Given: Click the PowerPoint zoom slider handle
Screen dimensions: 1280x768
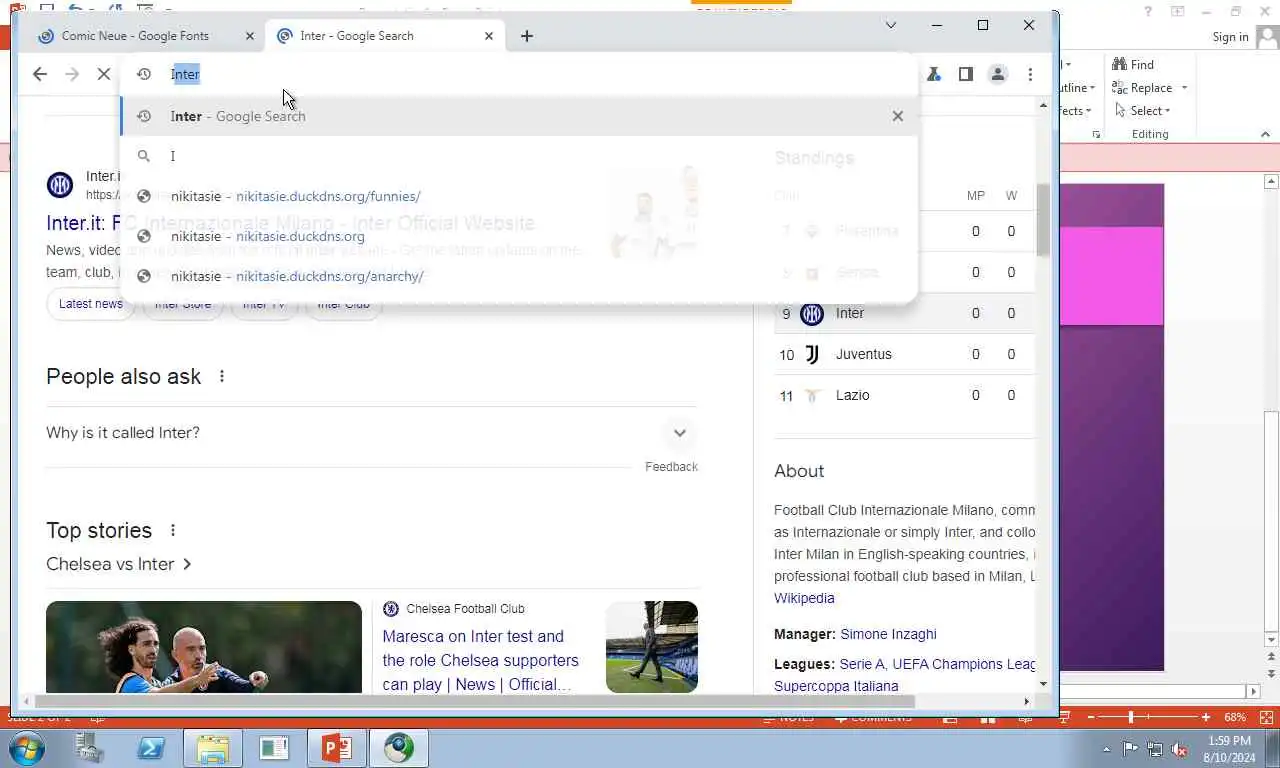Looking at the screenshot, I should click(x=1131, y=717).
